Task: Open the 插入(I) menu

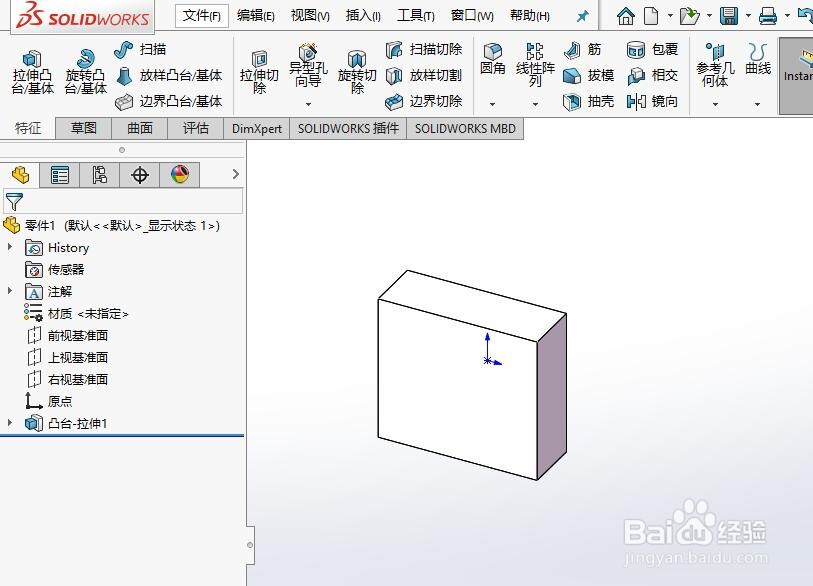Action: tap(363, 16)
